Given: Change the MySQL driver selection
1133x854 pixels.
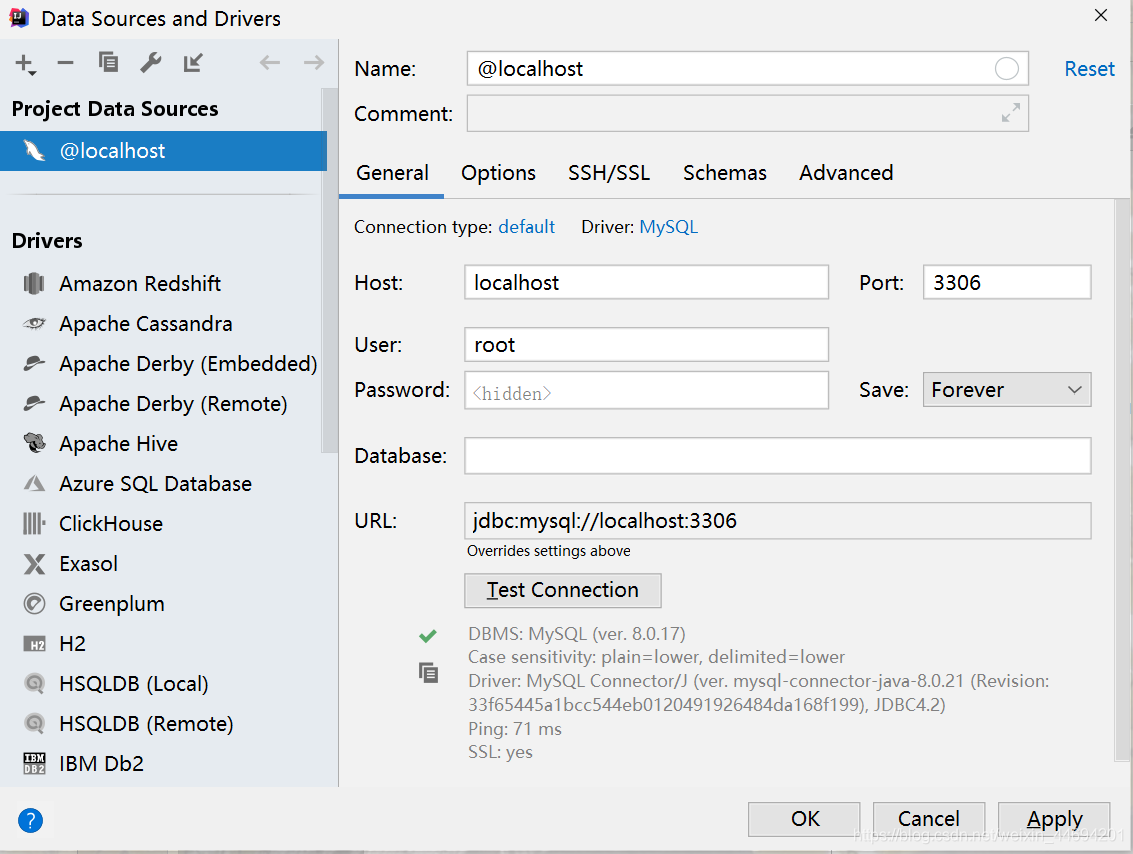Looking at the screenshot, I should [x=668, y=227].
